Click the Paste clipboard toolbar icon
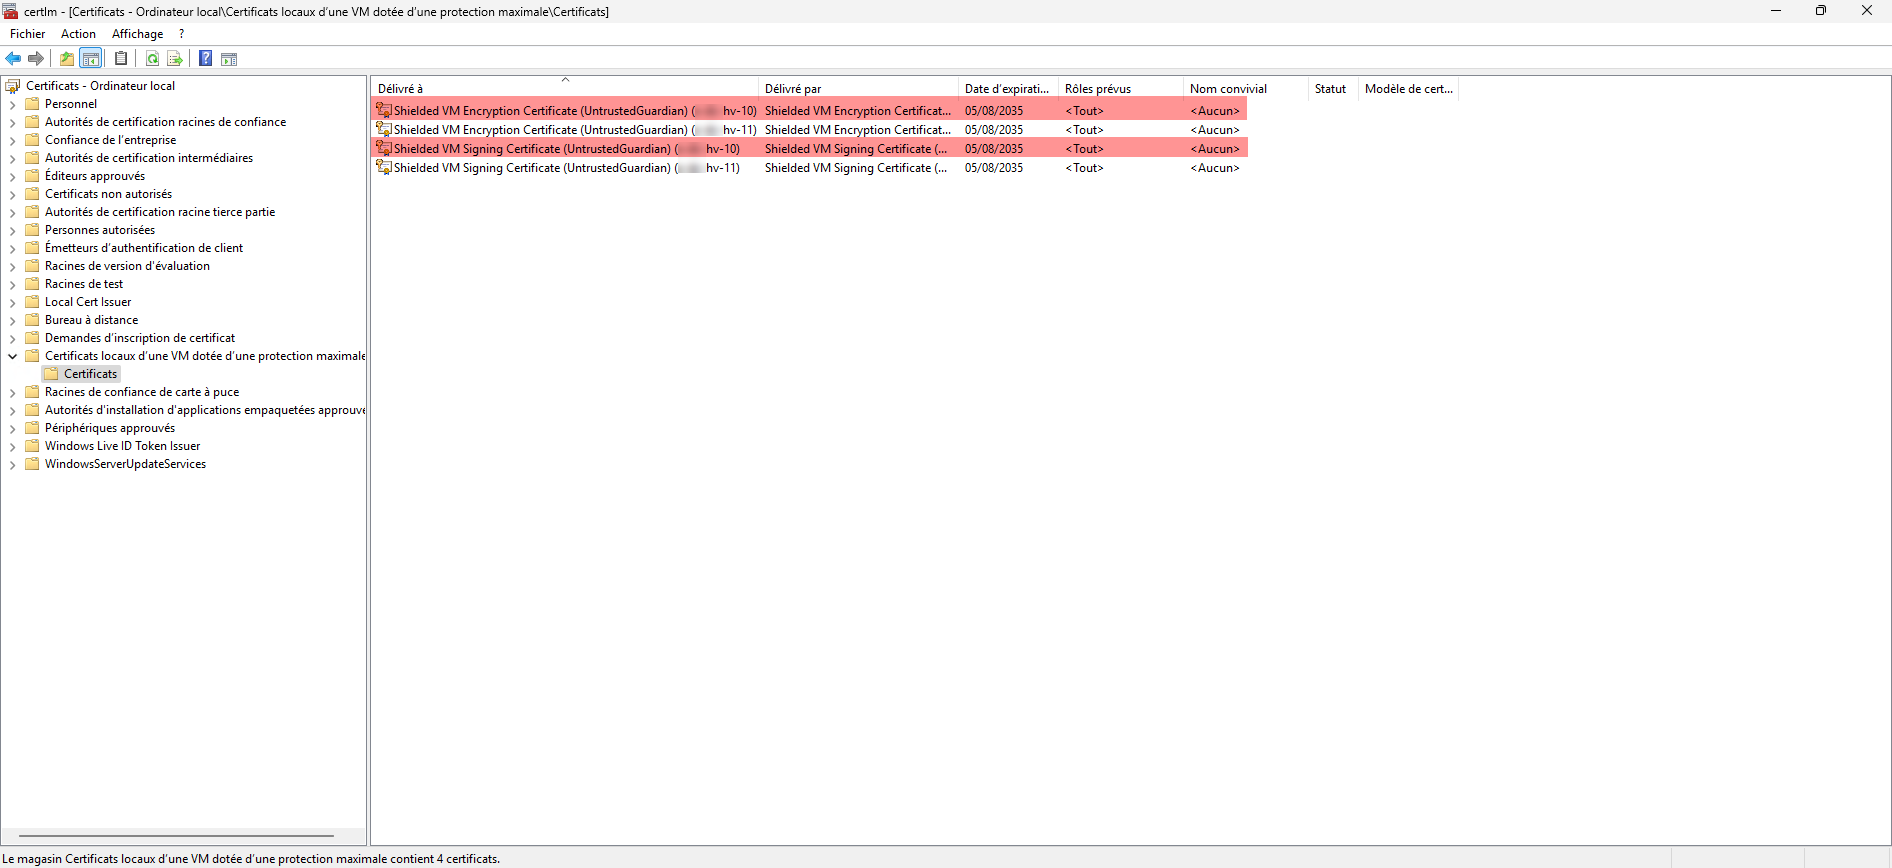The width and height of the screenshot is (1892, 868). tap(121, 59)
